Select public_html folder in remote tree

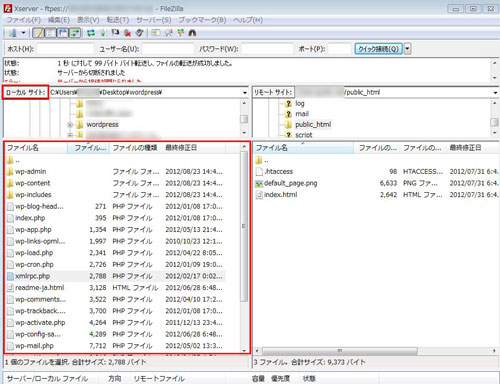tap(313, 124)
